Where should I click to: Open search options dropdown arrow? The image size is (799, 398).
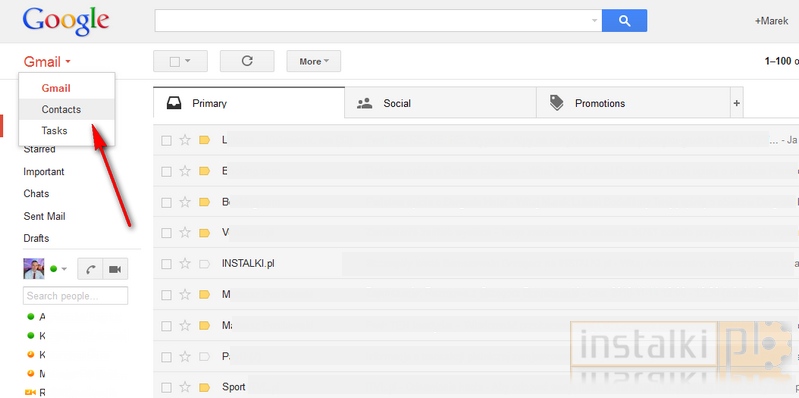[x=594, y=21]
